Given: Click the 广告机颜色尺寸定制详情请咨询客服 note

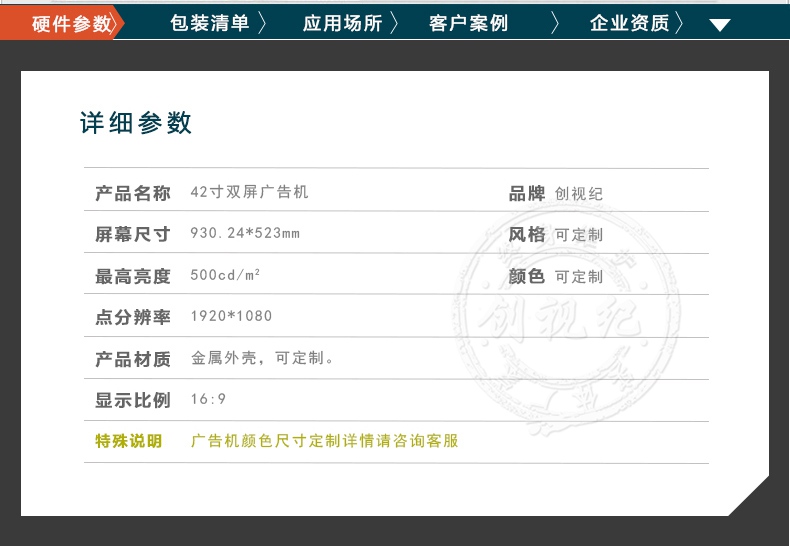Looking at the screenshot, I should pyautogui.click(x=324, y=440).
